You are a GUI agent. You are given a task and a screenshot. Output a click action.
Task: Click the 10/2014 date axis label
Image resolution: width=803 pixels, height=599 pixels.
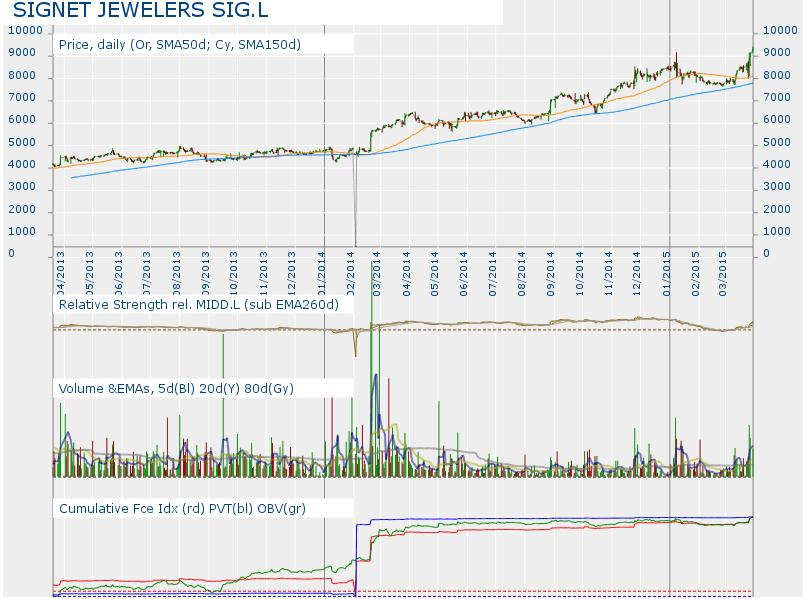[580, 274]
